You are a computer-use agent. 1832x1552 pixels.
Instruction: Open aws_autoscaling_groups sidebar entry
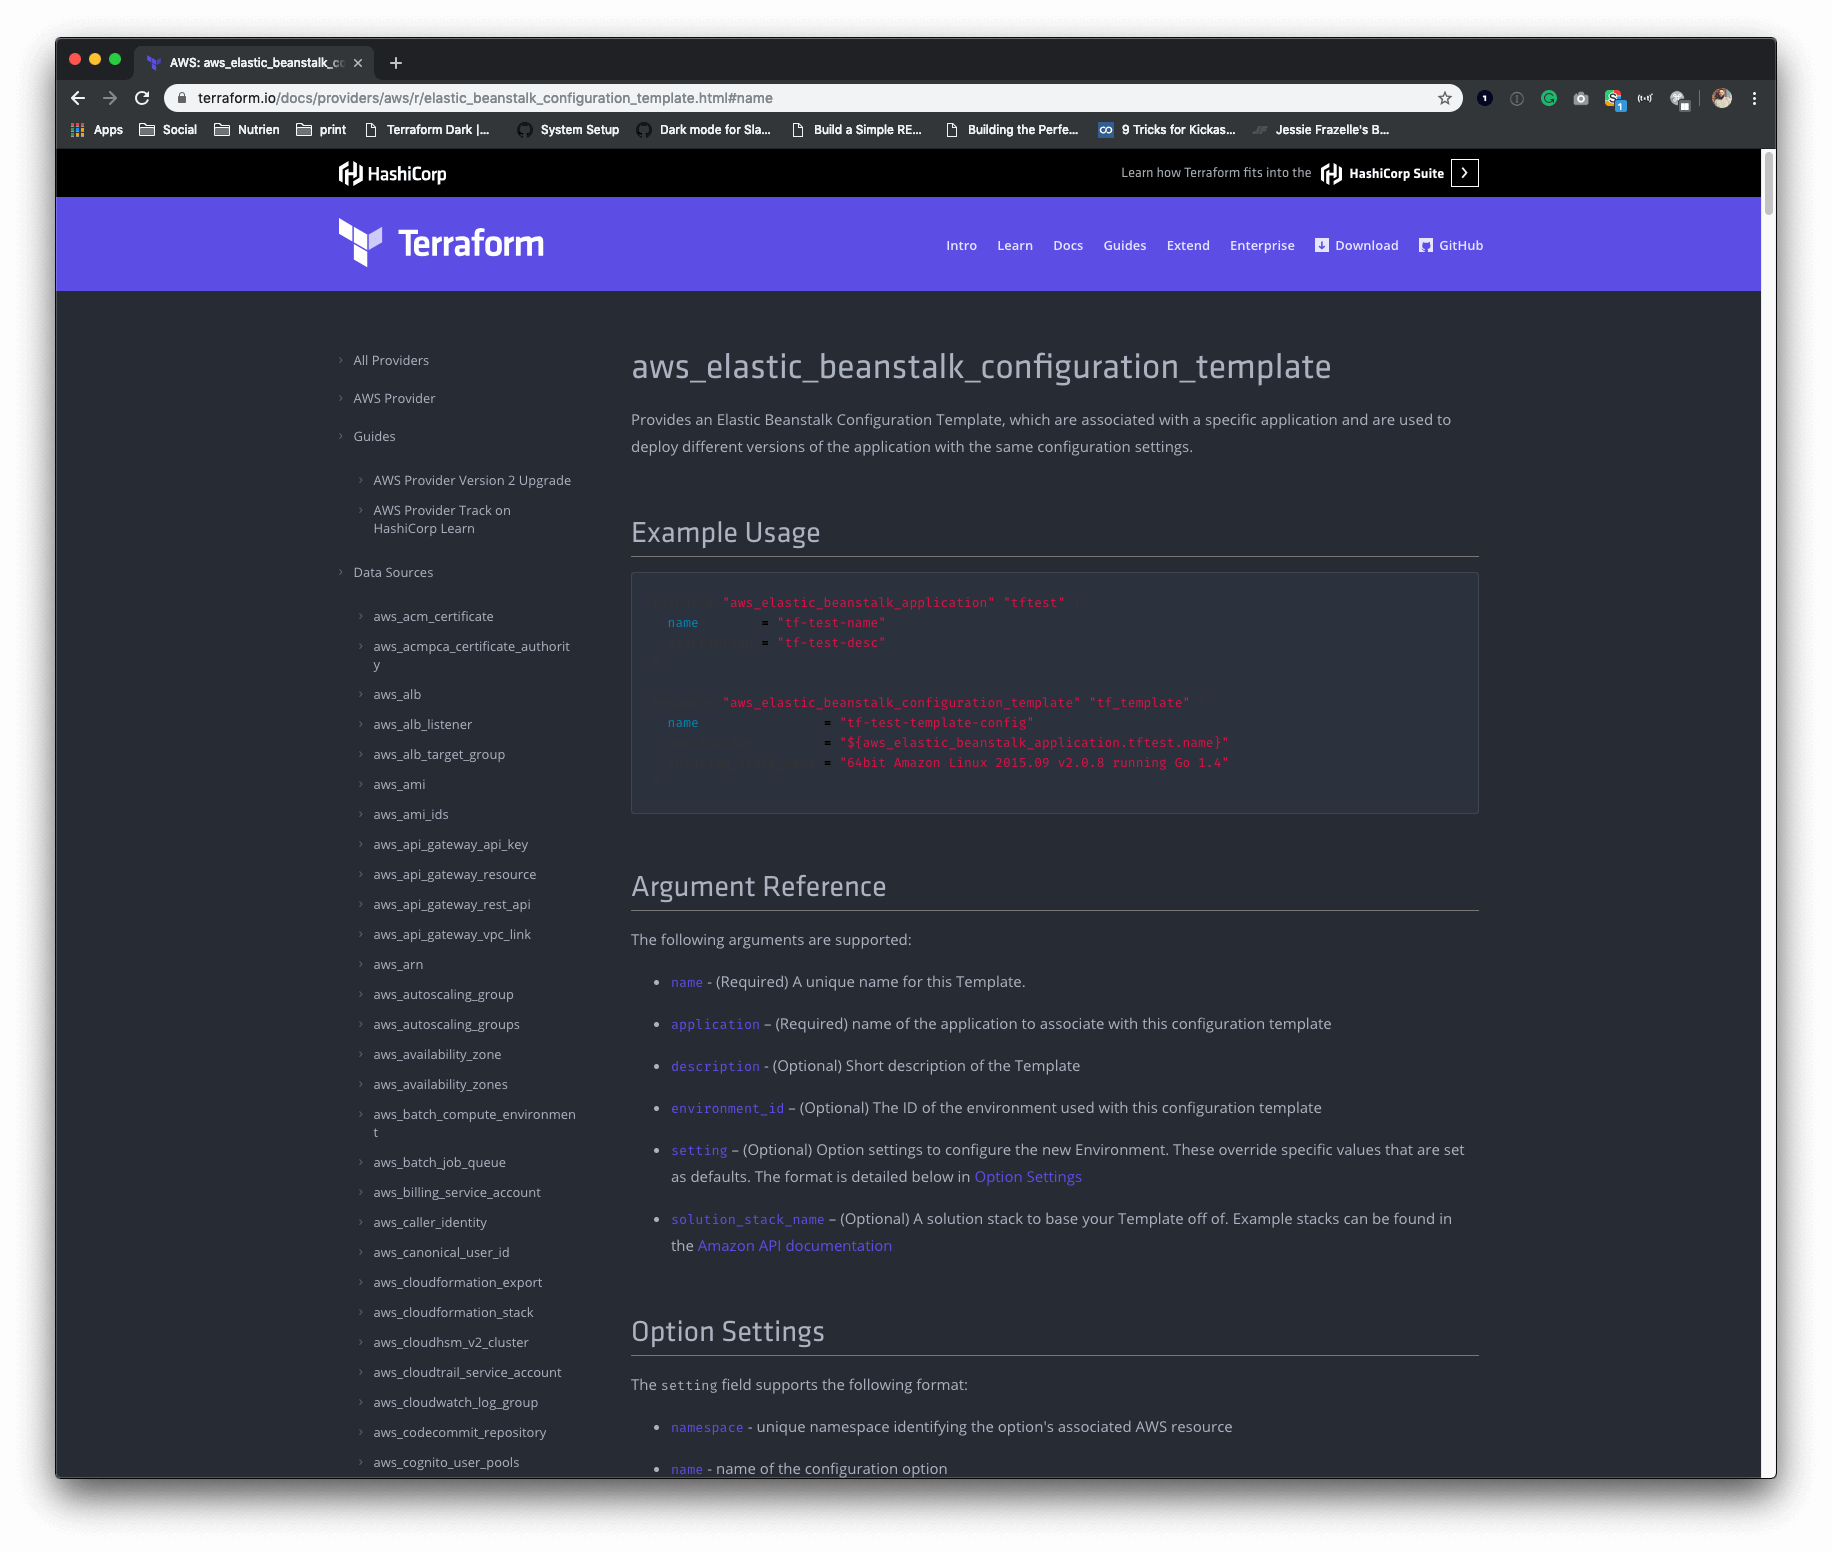[x=446, y=1024]
